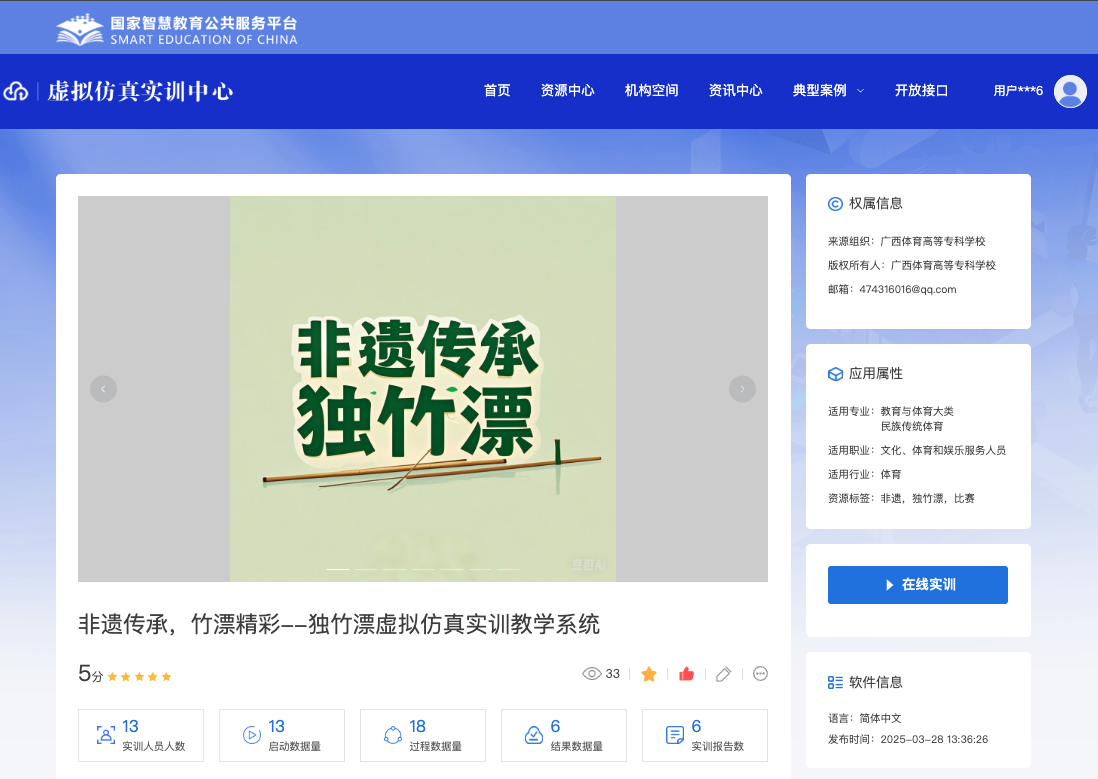Screen dimensions: 1098x779
Task: Click the 过程数据量 cycle icon
Action: (x=393, y=736)
